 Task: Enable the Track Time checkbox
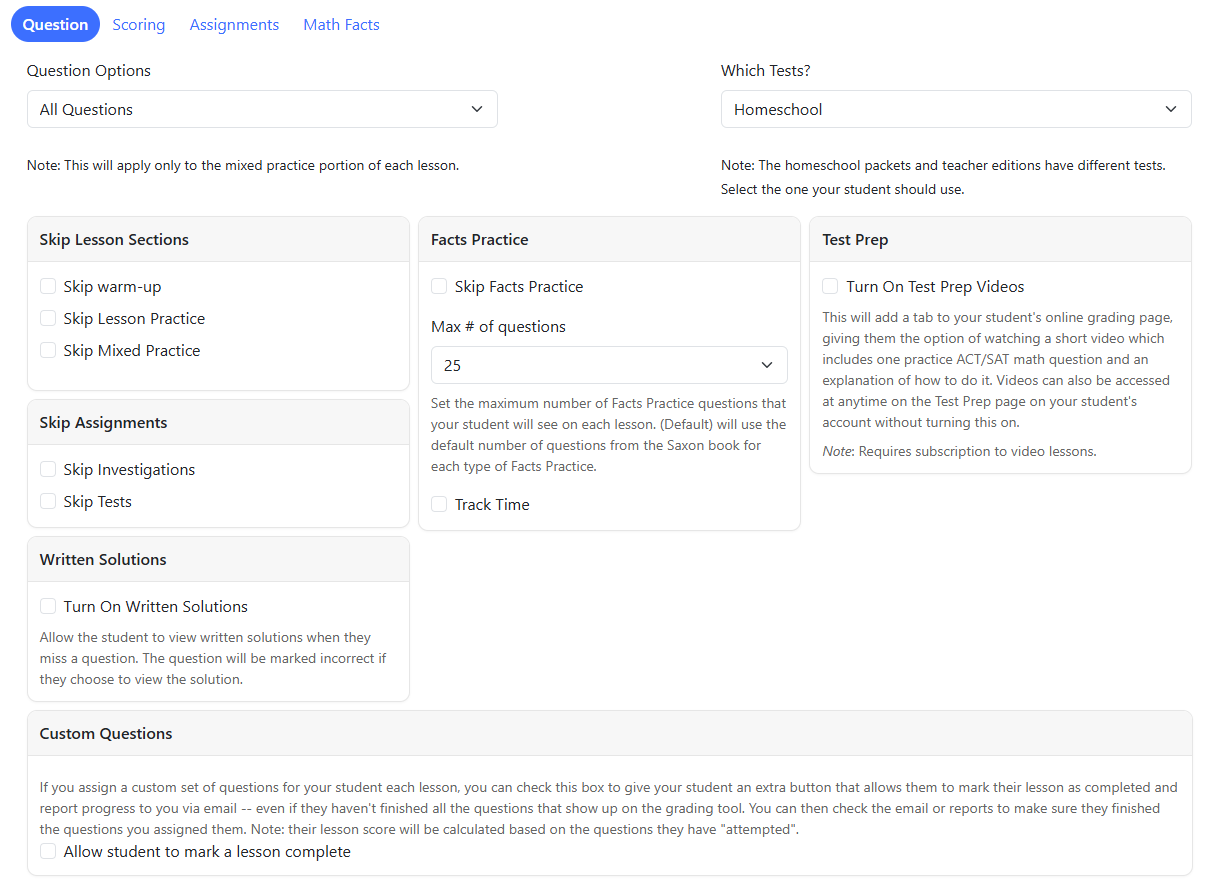(x=439, y=504)
